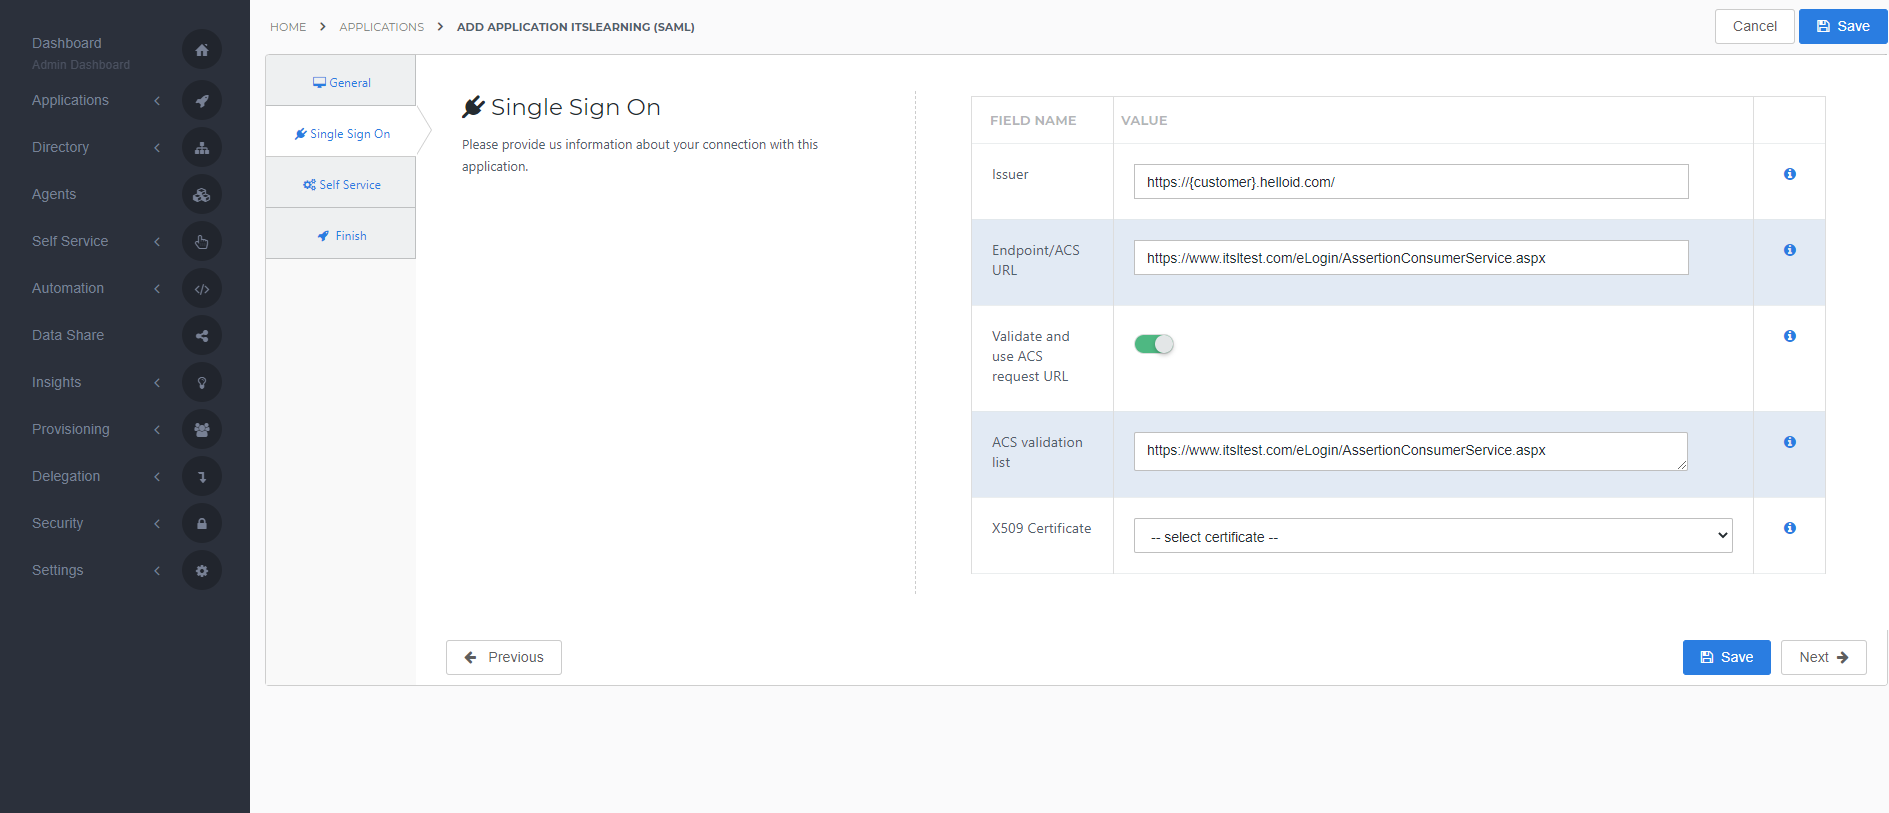Screen dimensions: 1889x813
Task: Select the Single Sign On wizard tab
Action: pyautogui.click(x=341, y=133)
